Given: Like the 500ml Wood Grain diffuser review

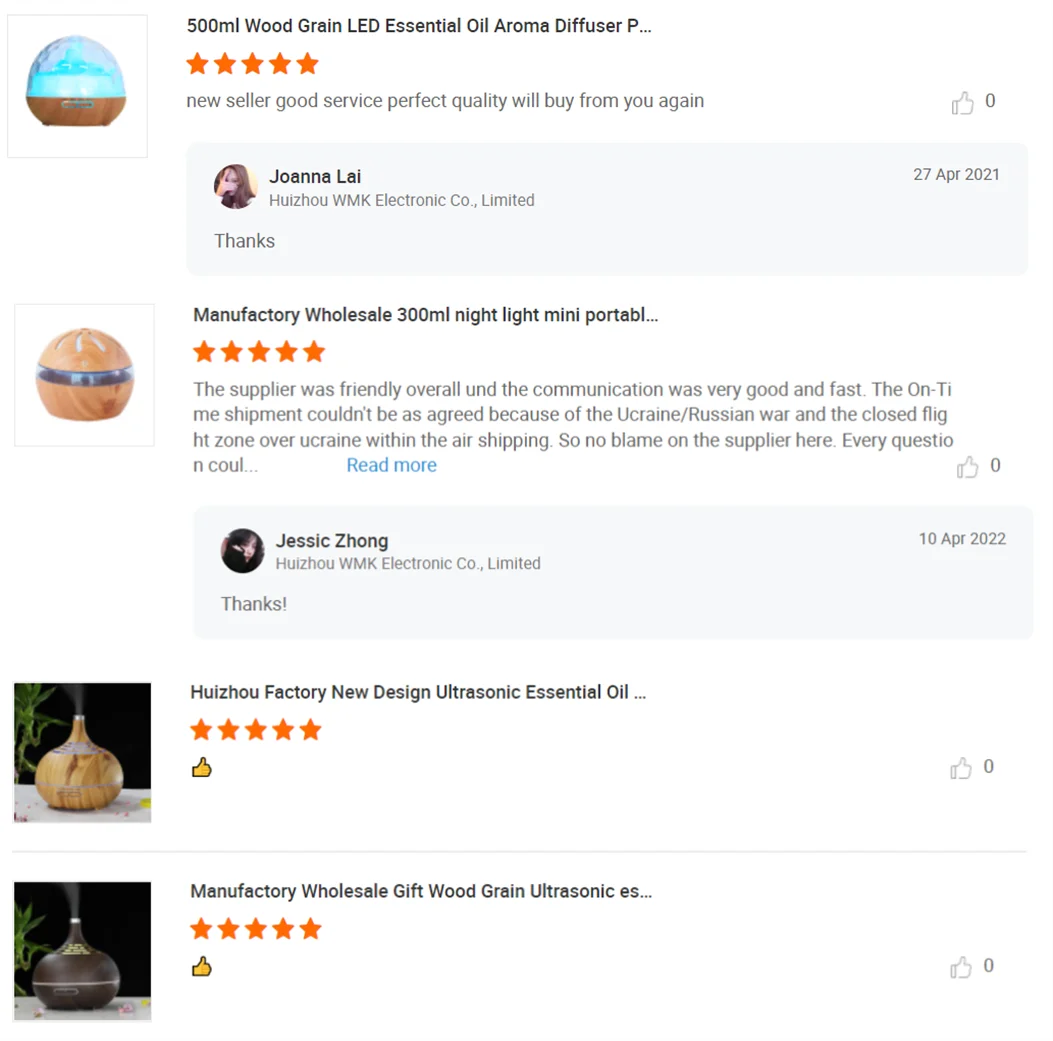Looking at the screenshot, I should click(962, 103).
